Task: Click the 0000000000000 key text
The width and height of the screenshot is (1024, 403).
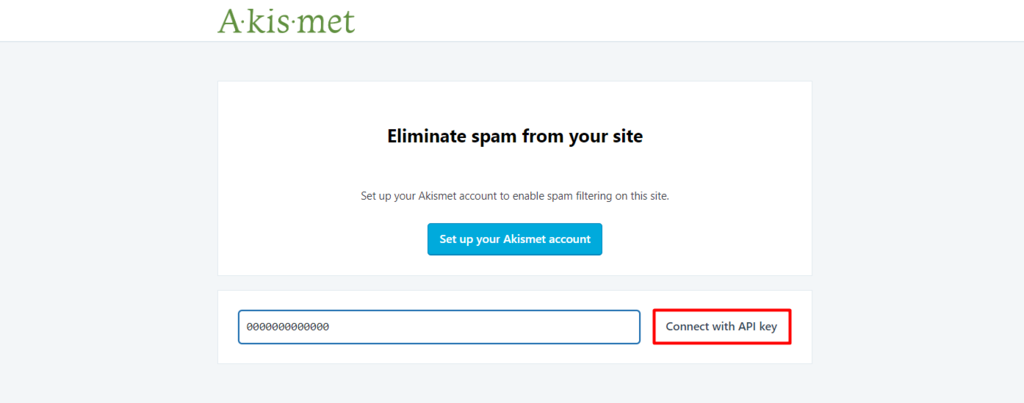Action: click(288, 327)
